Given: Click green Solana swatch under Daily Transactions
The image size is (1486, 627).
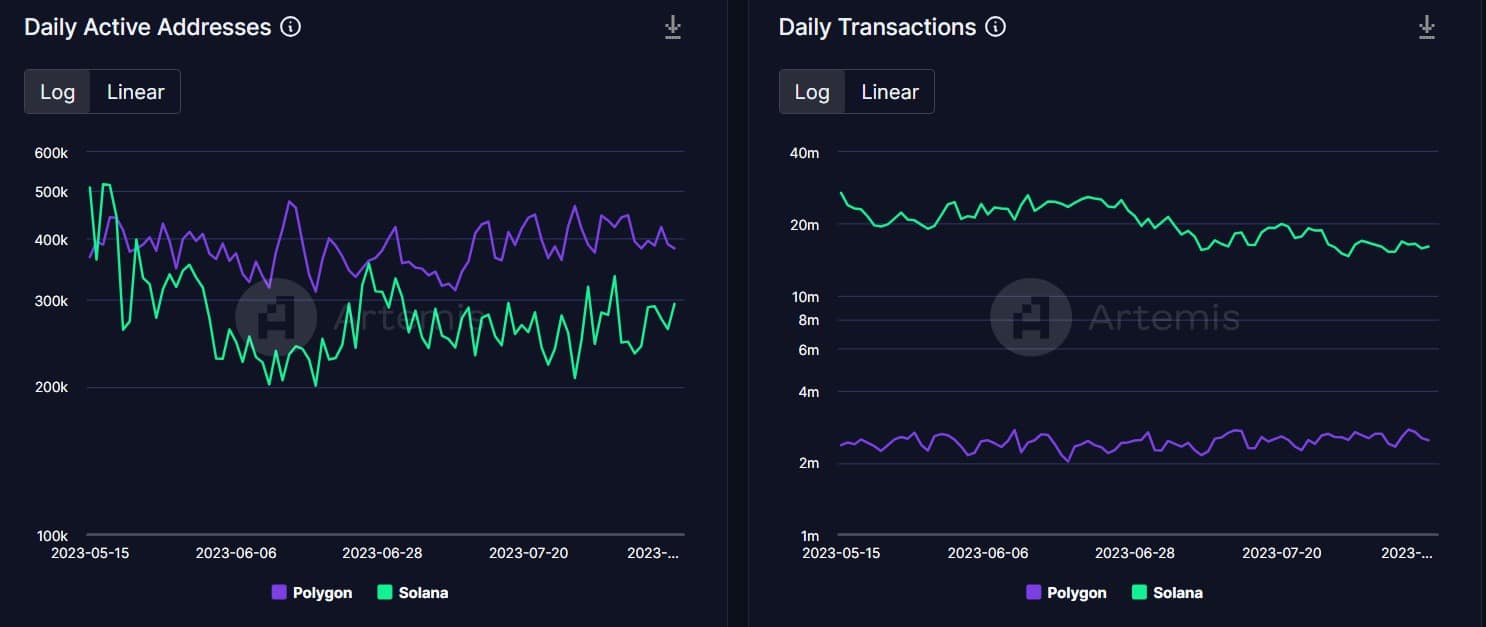Looking at the screenshot, I should click(x=1138, y=592).
